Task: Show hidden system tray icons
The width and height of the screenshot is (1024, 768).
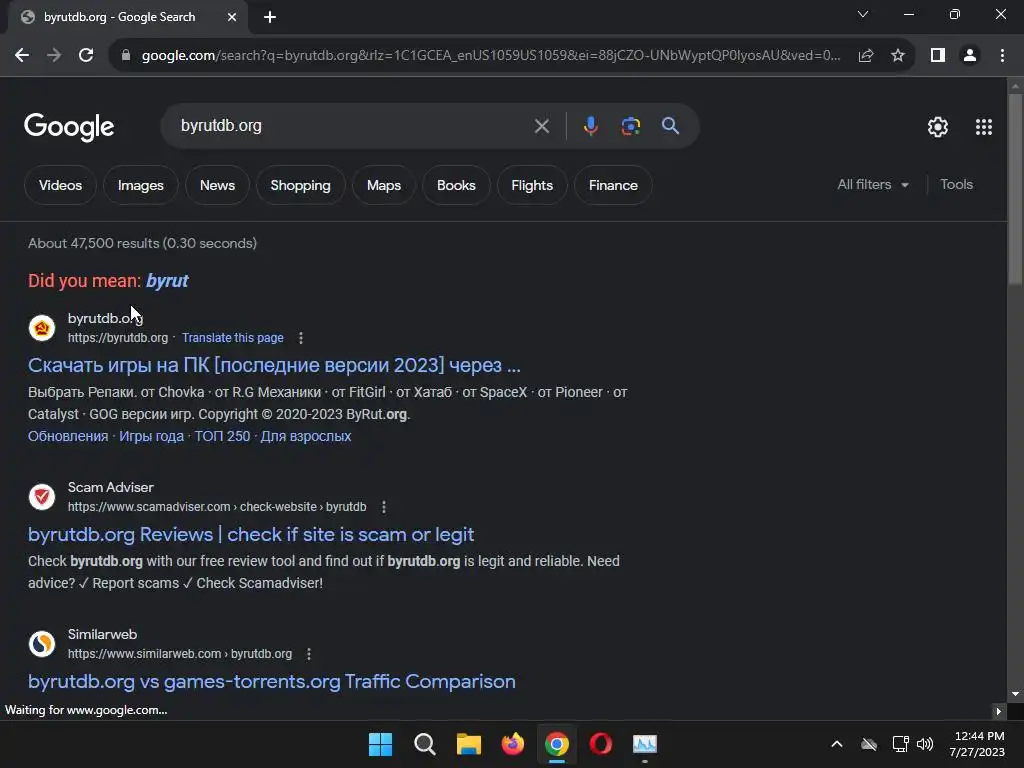Action: click(837, 744)
